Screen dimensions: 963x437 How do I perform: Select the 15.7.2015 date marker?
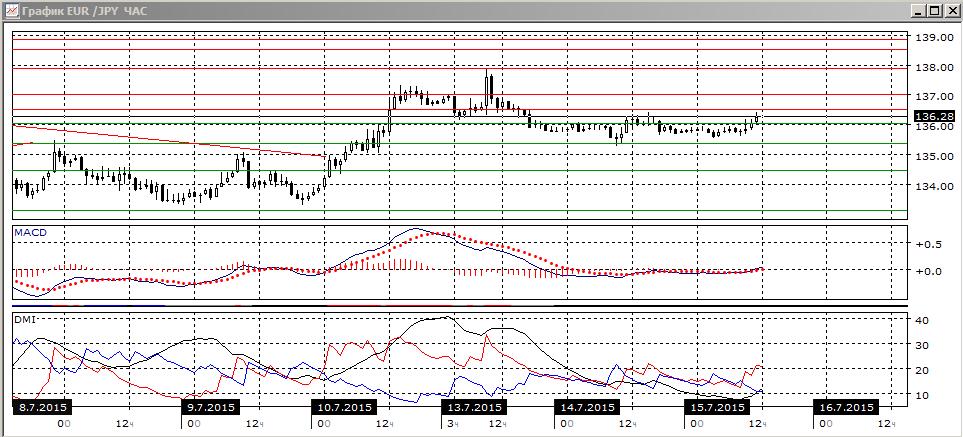tap(715, 407)
